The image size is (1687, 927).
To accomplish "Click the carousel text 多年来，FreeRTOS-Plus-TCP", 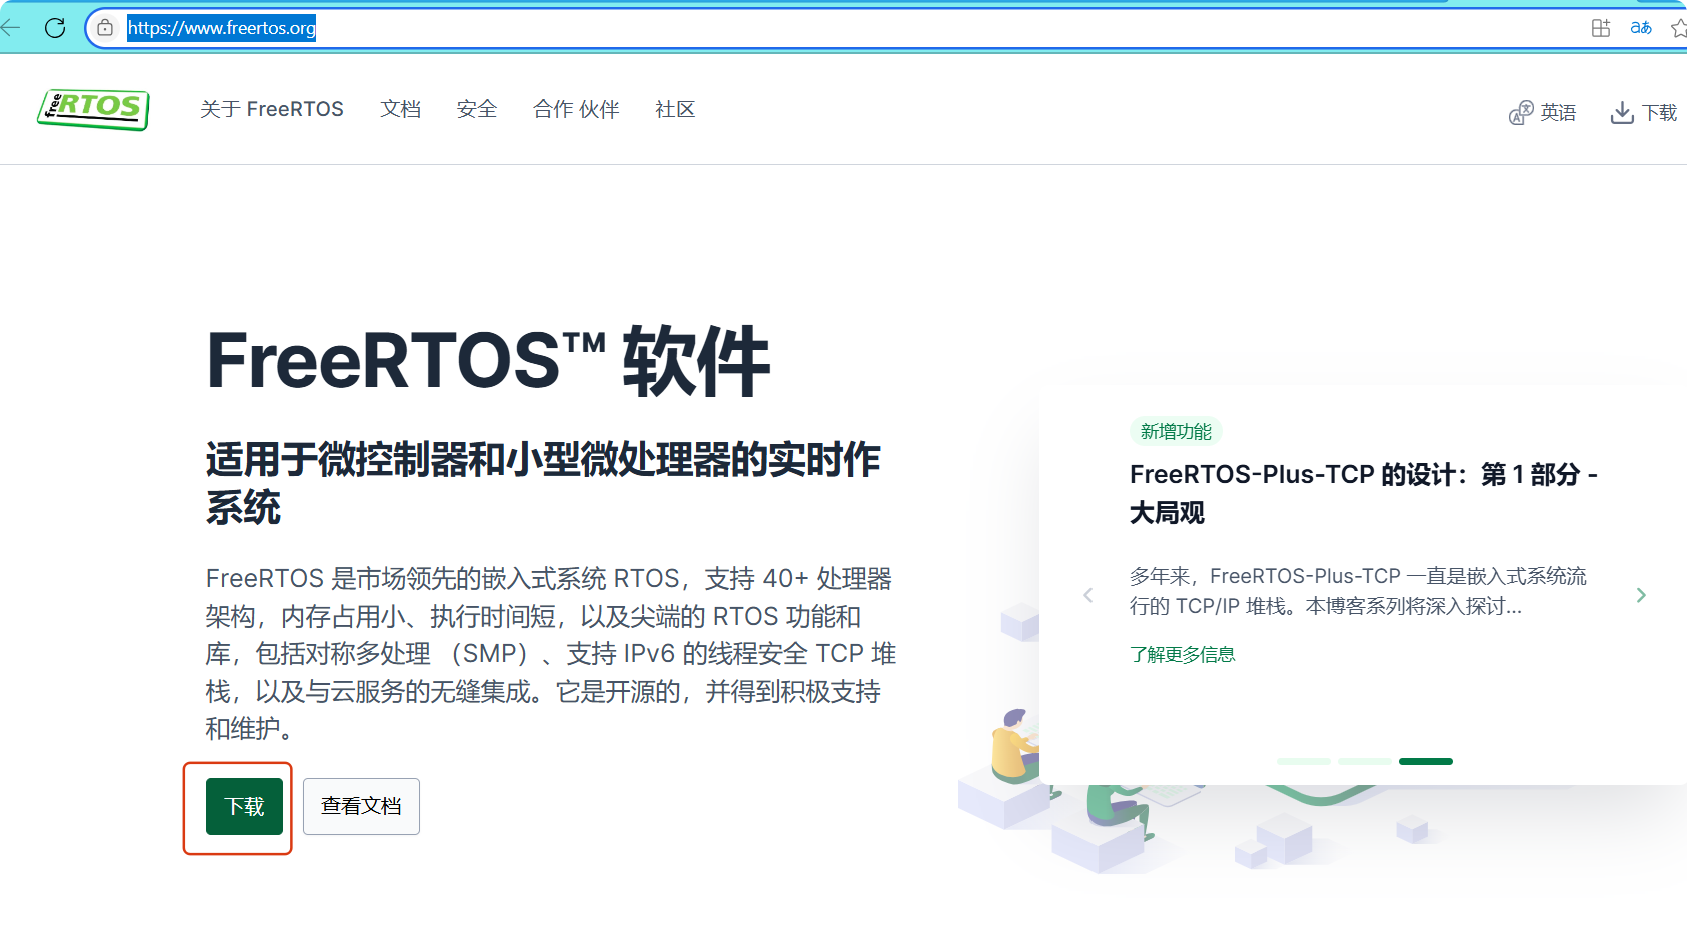I will (1358, 591).
